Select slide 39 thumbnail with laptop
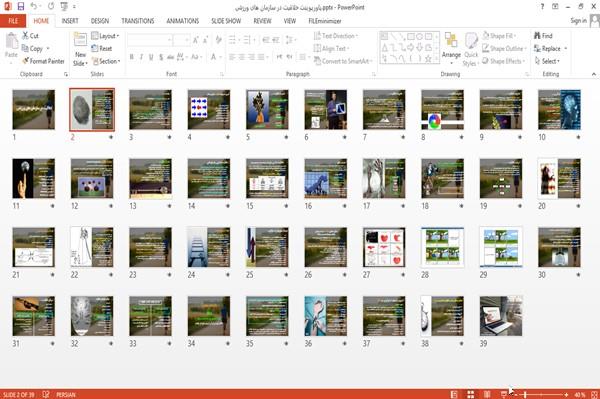Screen dimensions: 600x399 tap(501, 316)
